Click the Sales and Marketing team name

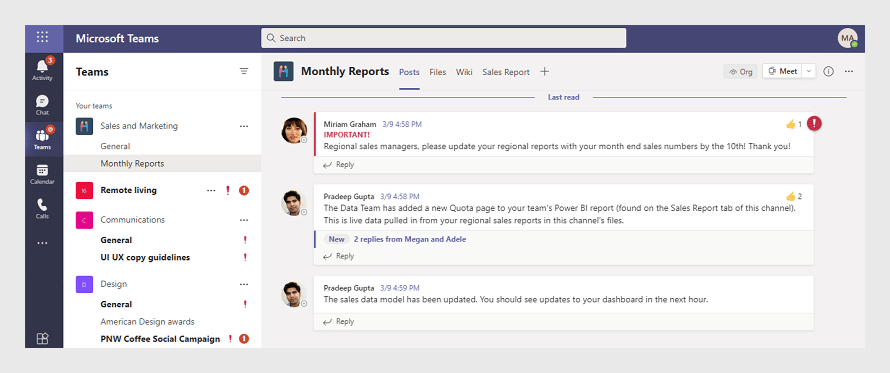(x=139, y=126)
